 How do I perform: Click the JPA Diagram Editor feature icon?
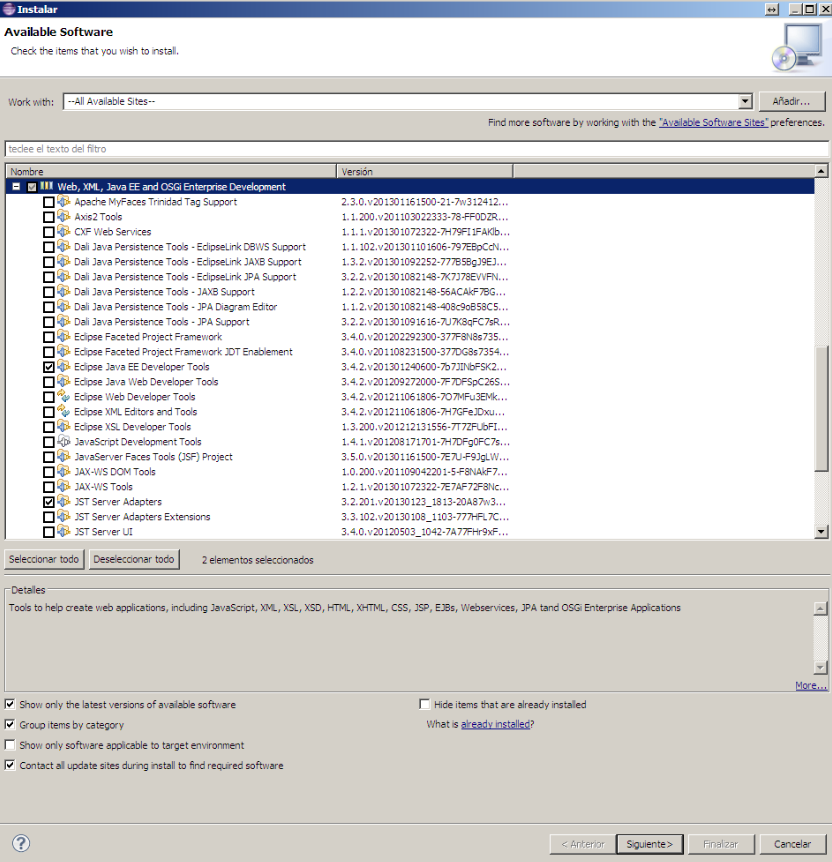[x=64, y=307]
